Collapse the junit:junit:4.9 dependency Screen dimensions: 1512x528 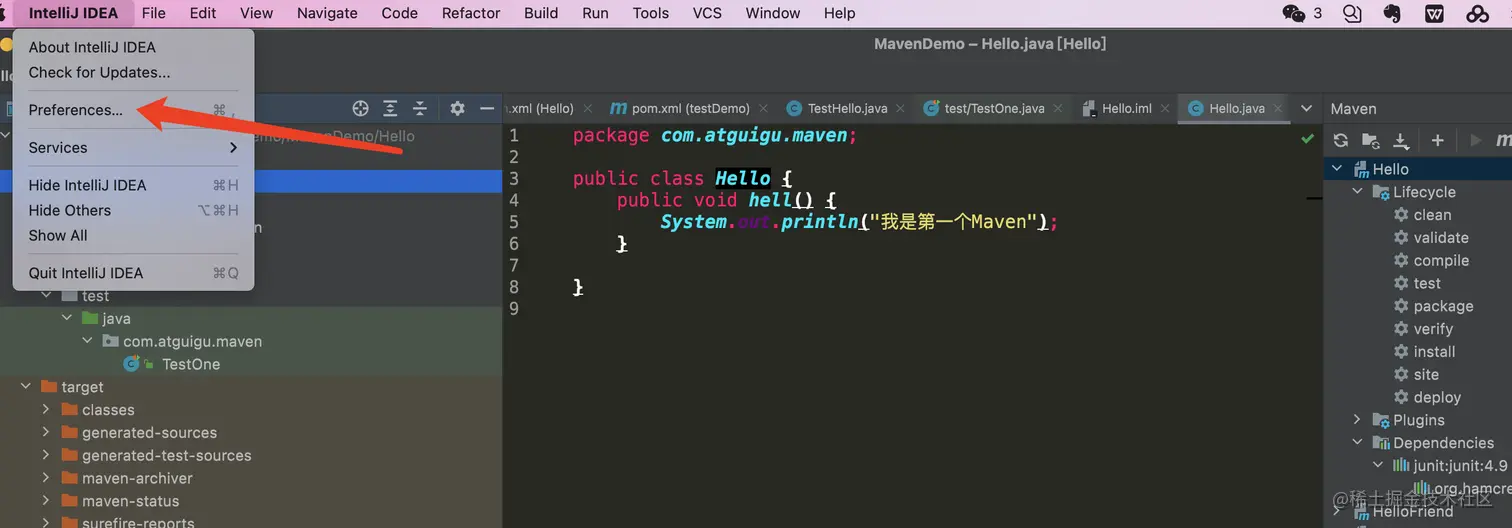pos(1378,466)
